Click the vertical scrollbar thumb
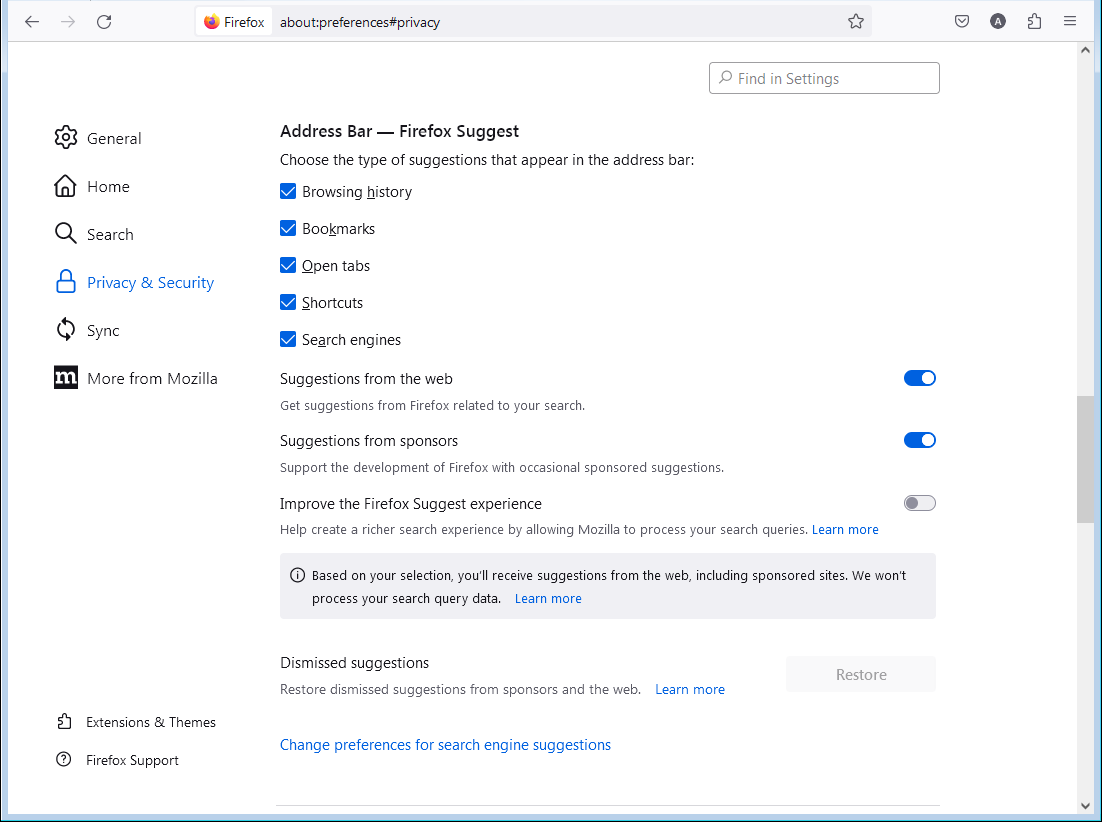 1085,459
